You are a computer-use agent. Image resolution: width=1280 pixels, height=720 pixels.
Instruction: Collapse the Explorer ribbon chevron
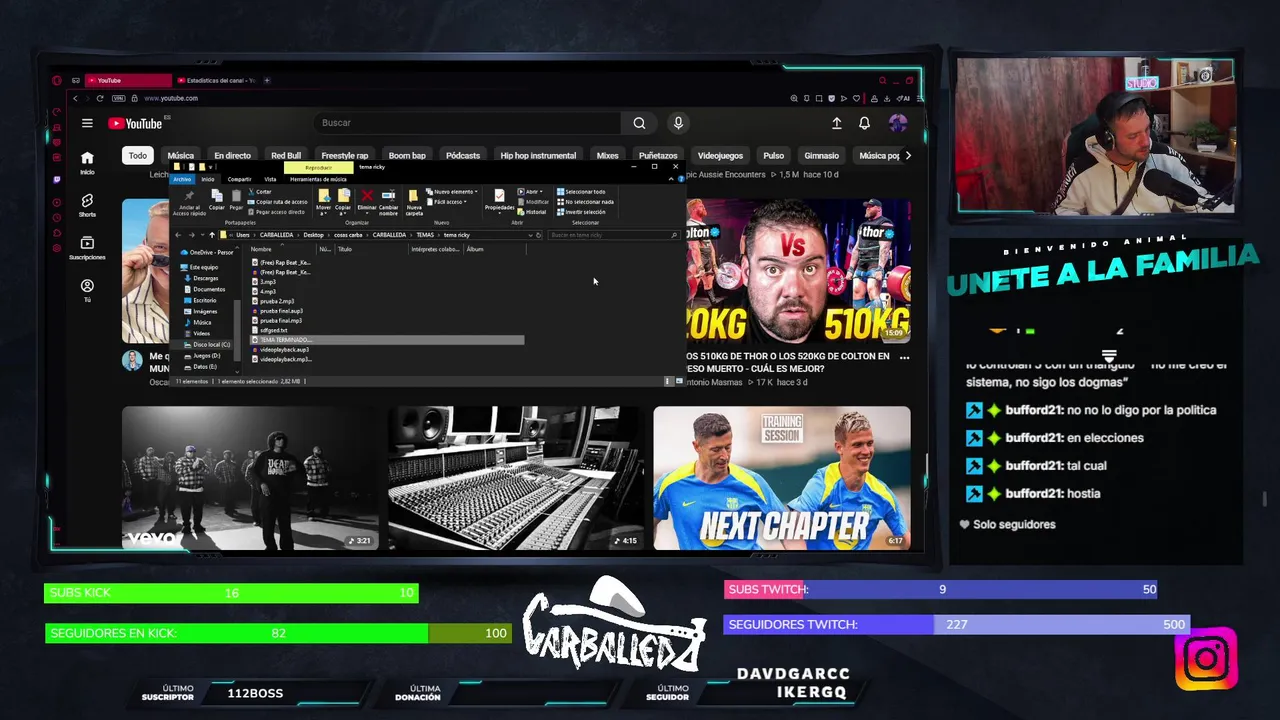(671, 179)
